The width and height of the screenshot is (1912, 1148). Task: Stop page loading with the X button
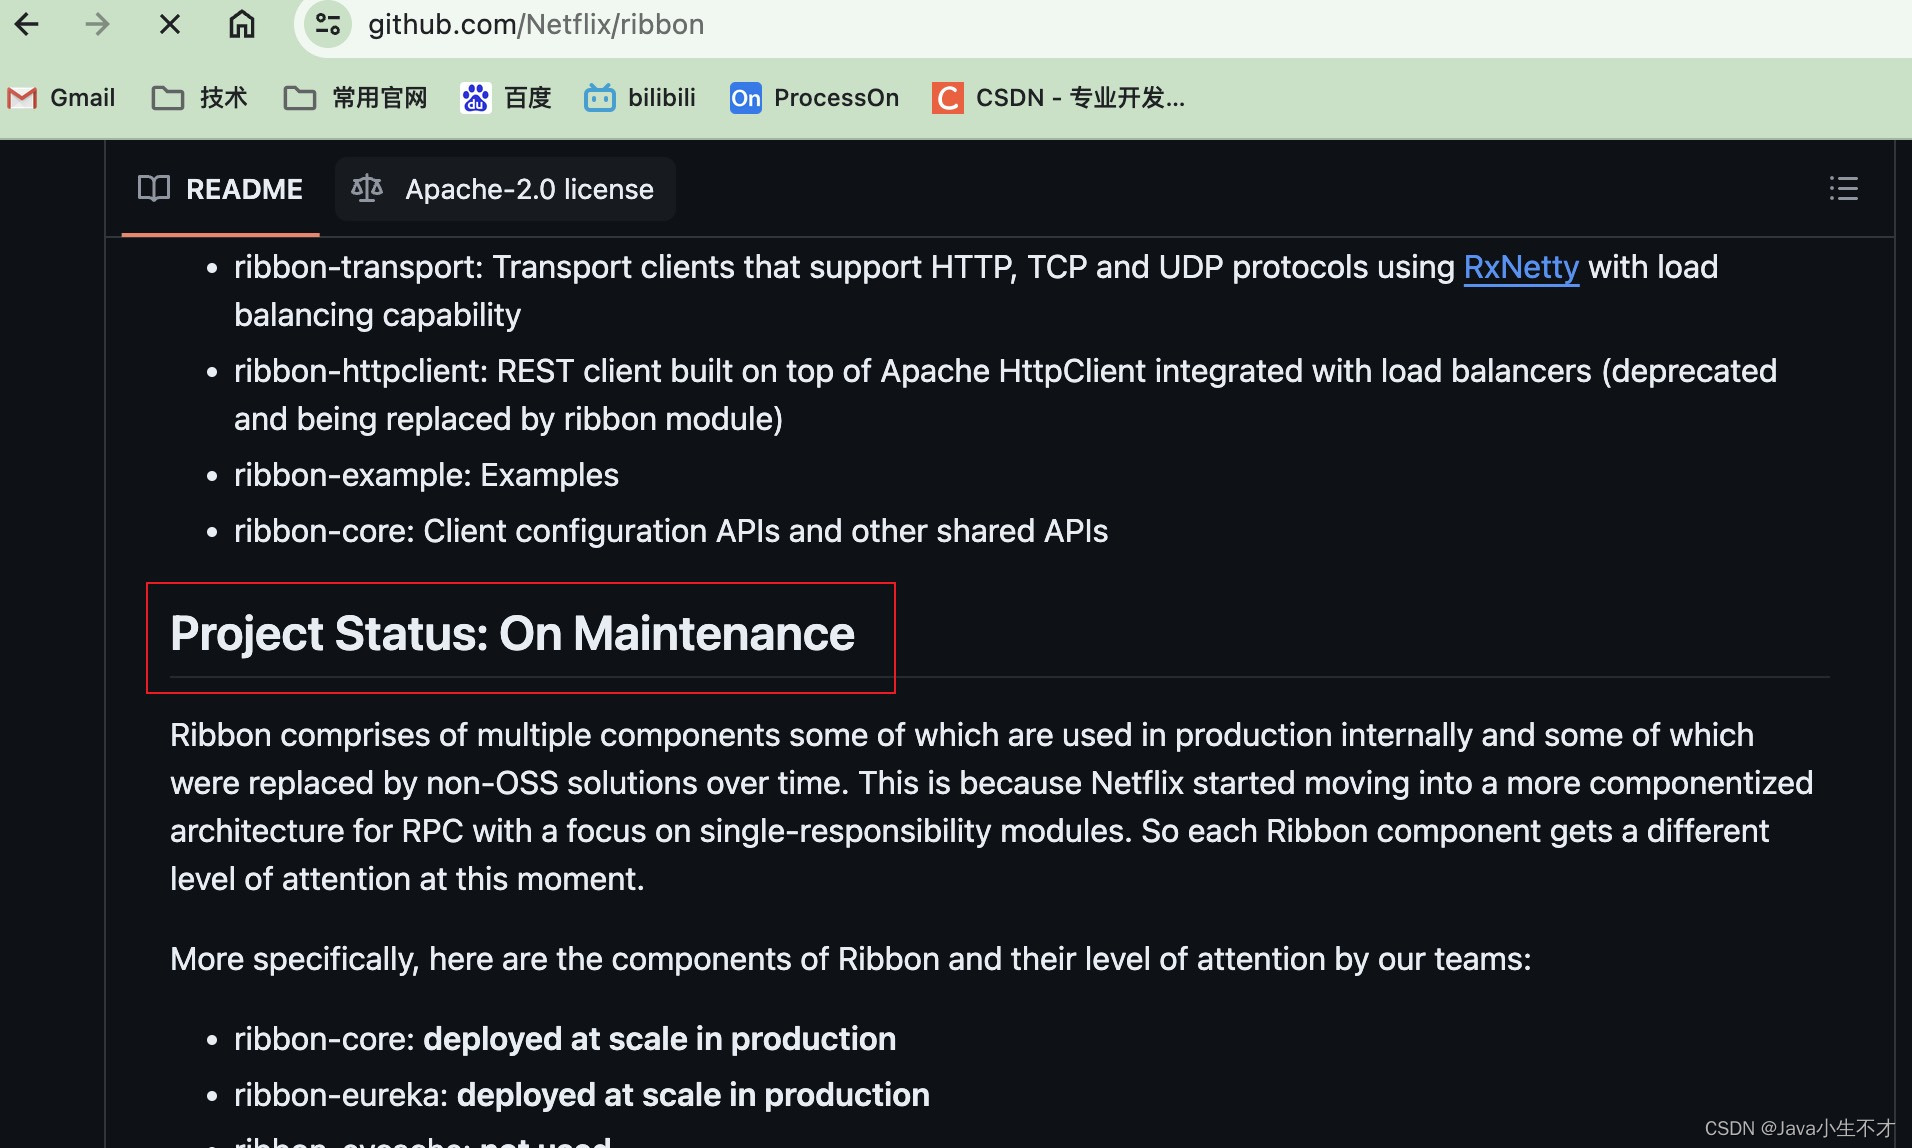point(170,24)
